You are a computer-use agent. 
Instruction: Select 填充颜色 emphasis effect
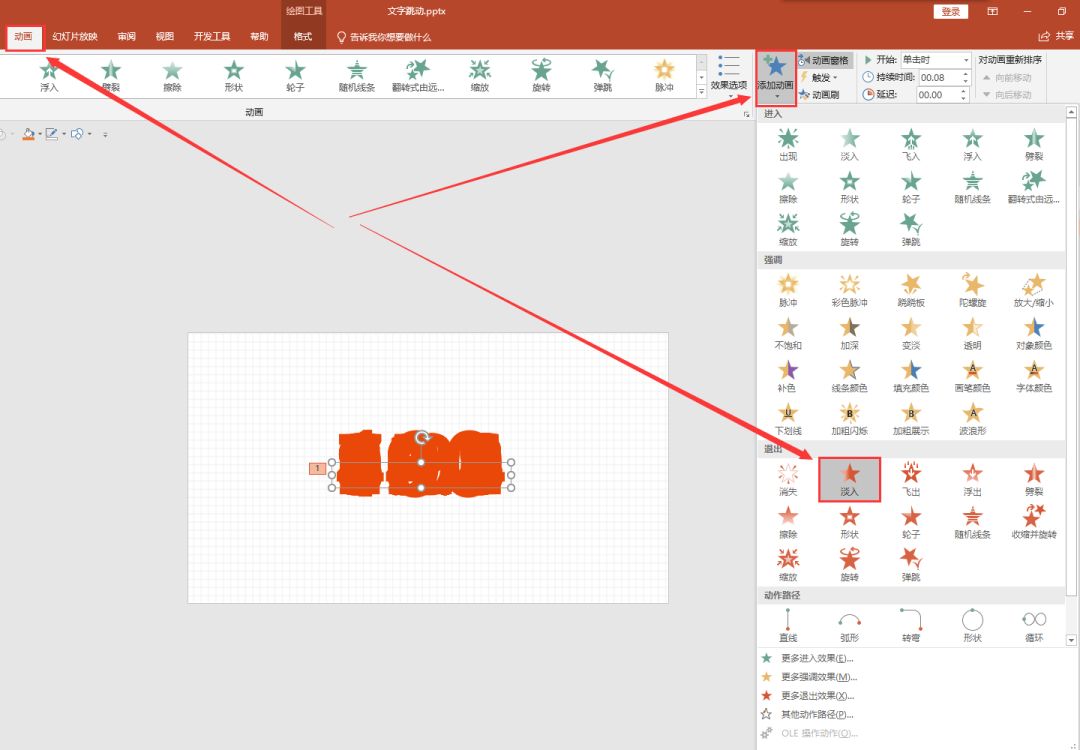[911, 377]
